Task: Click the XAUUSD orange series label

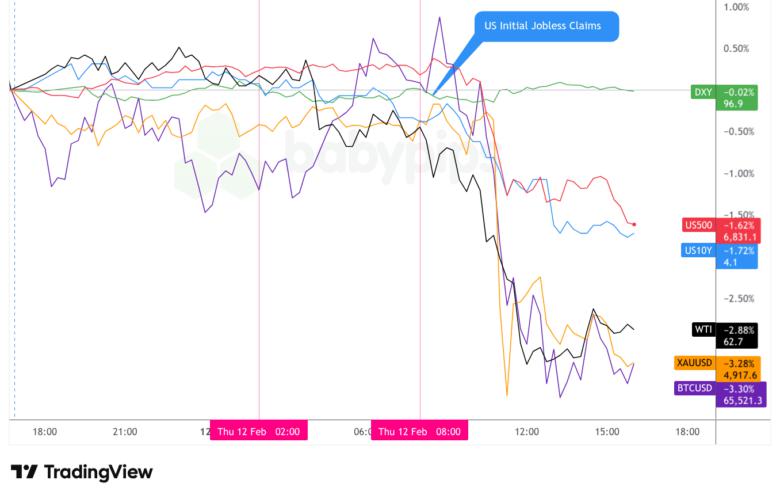Action: point(693,363)
